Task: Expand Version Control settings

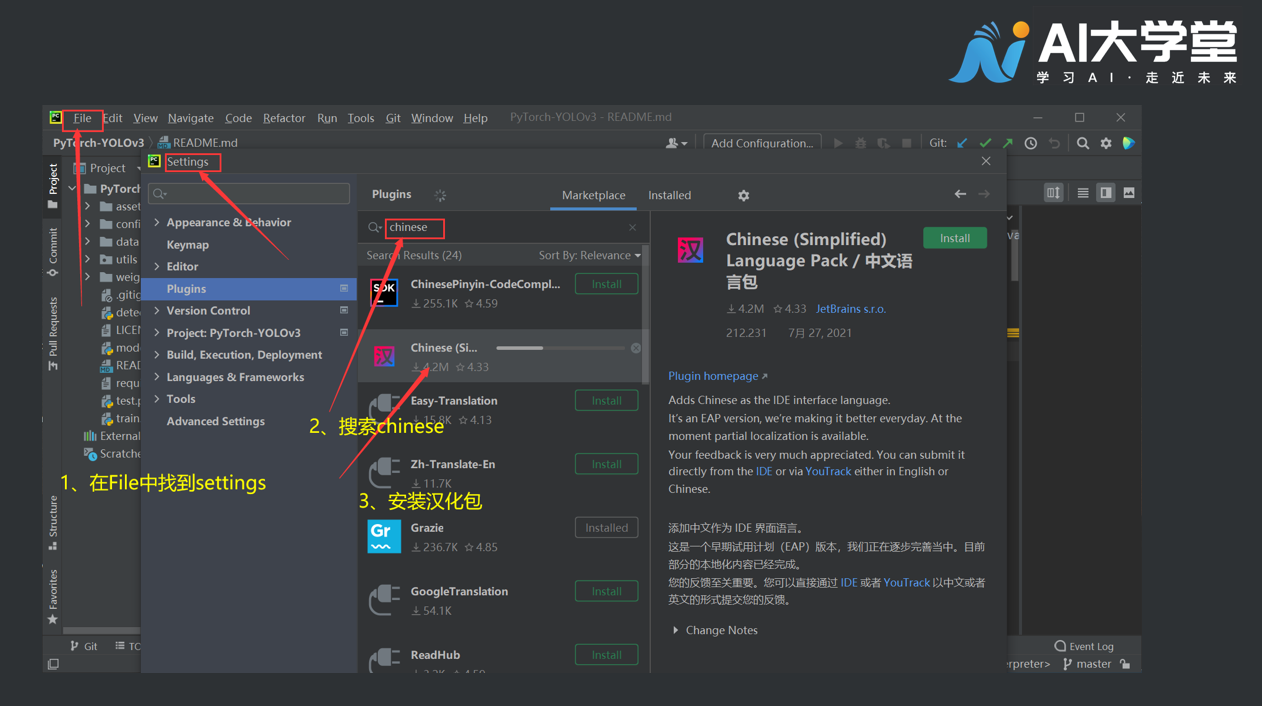Action: click(x=157, y=310)
